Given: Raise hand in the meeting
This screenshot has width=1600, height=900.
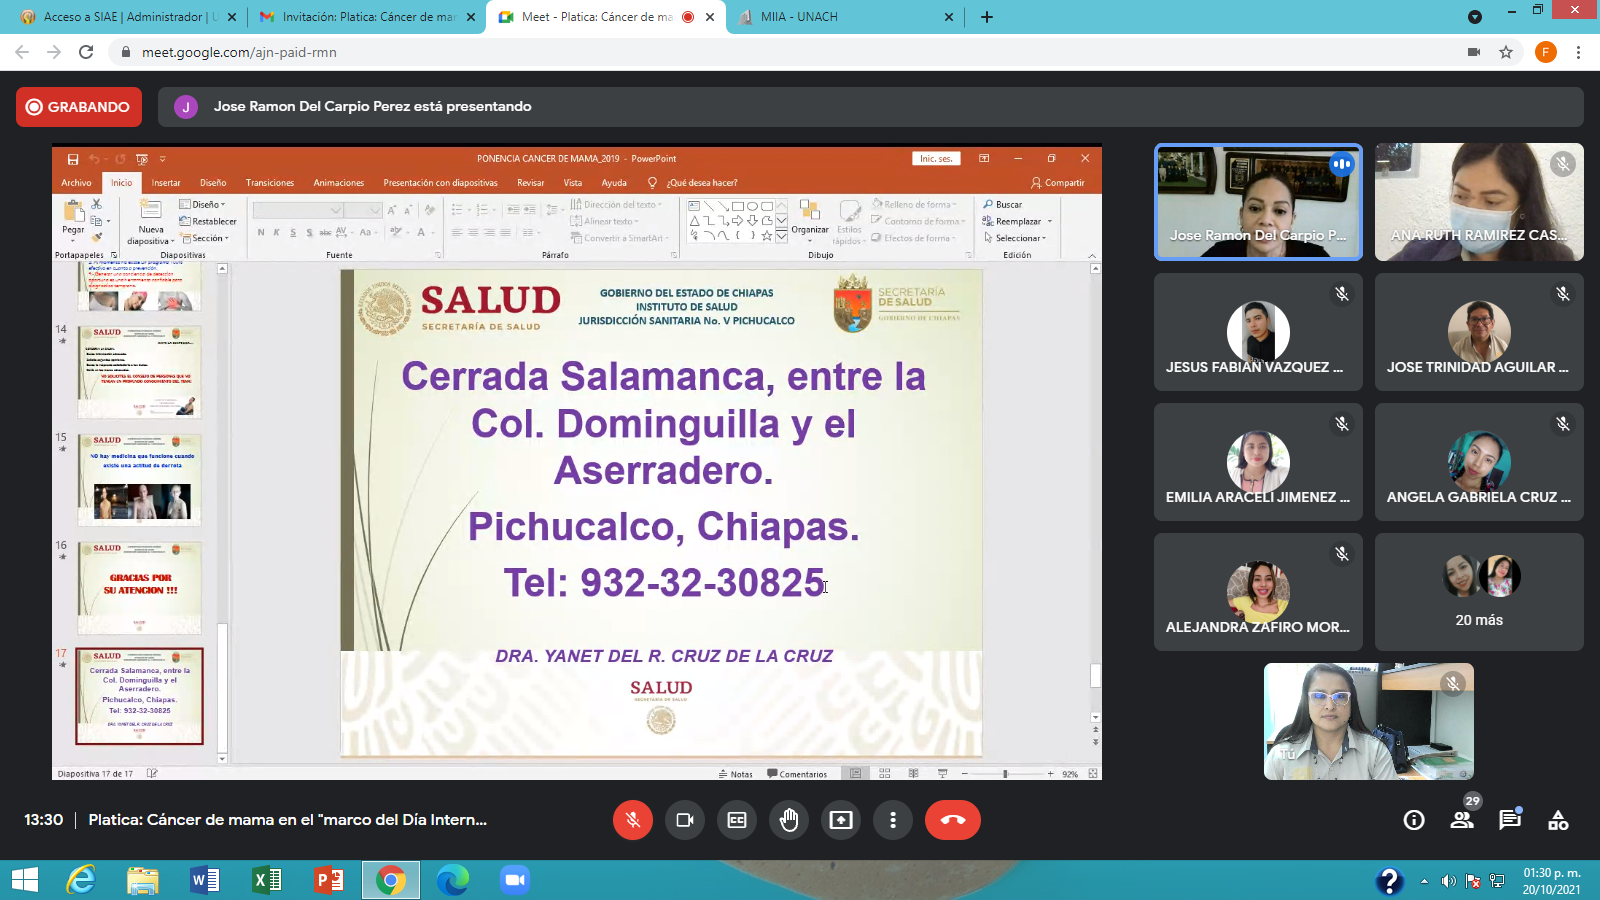Looking at the screenshot, I should (x=789, y=820).
